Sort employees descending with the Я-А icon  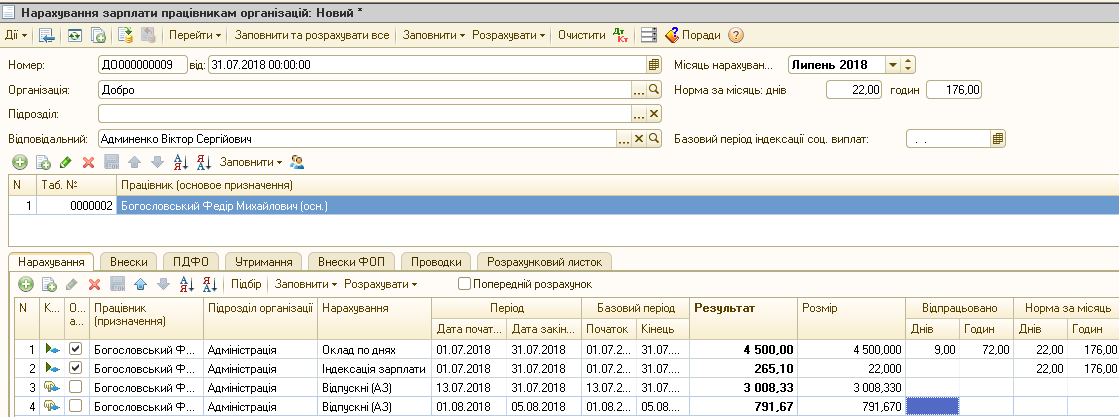(204, 163)
